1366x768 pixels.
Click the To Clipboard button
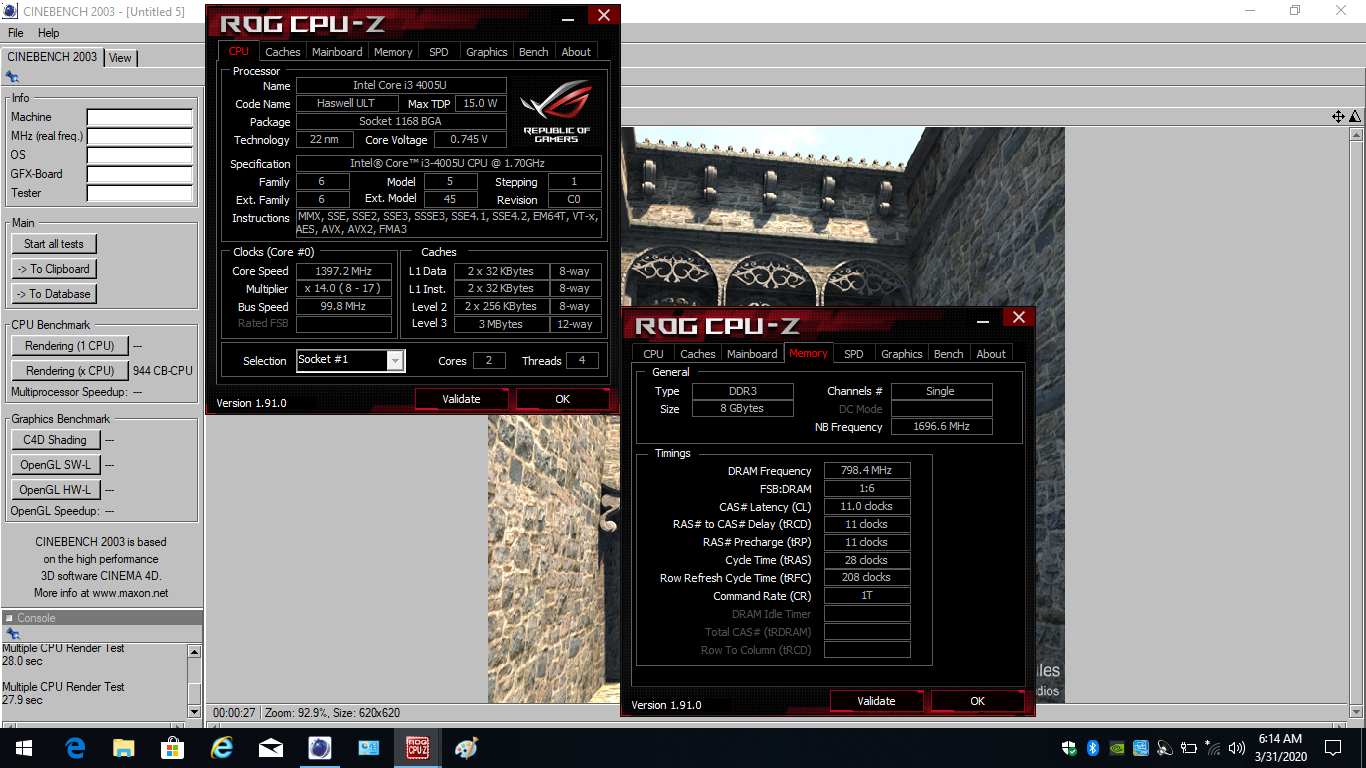coord(54,269)
